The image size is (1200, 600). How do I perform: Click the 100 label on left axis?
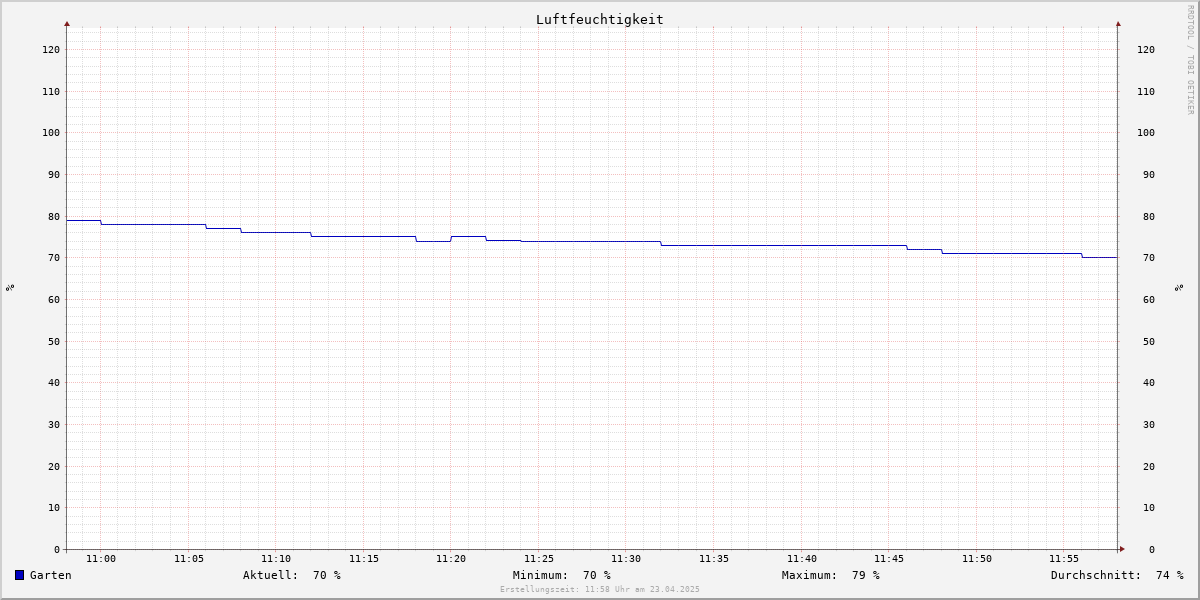pyautogui.click(x=51, y=132)
